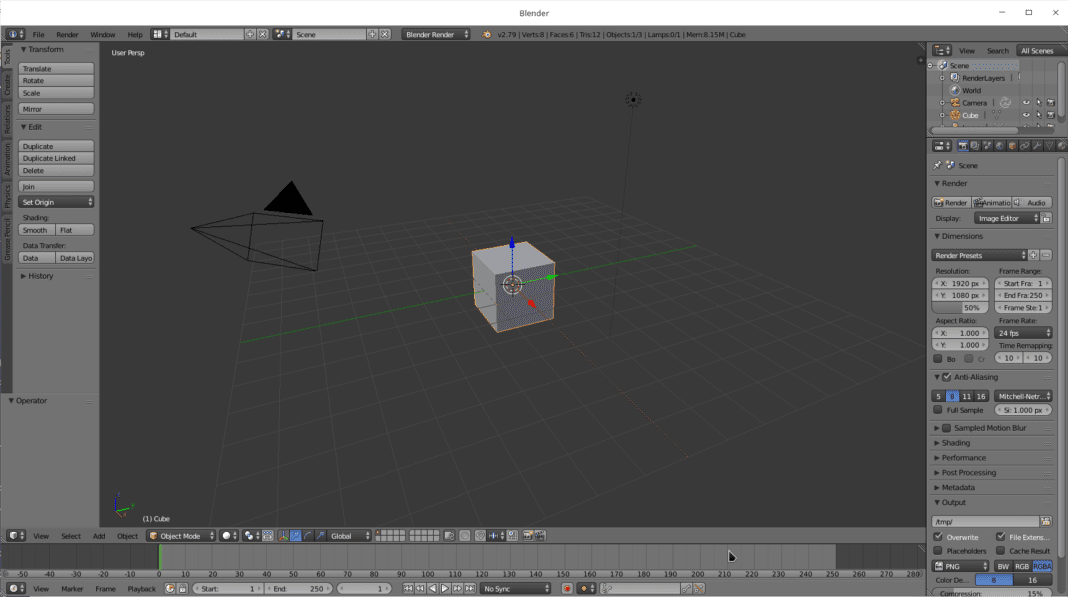Open the Add menu in viewport header

coord(99,536)
